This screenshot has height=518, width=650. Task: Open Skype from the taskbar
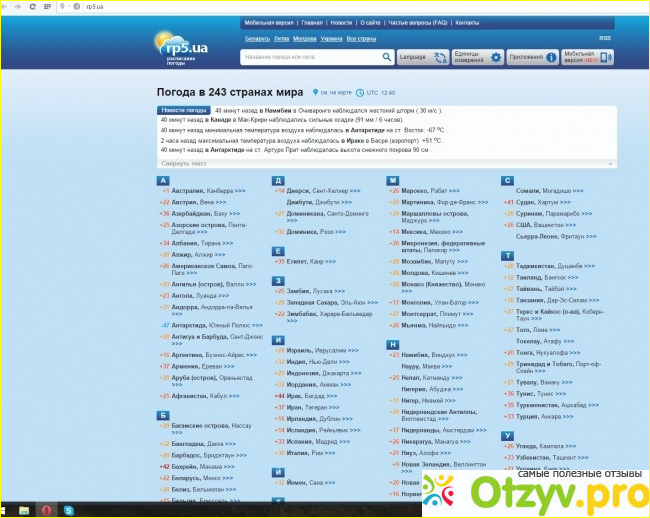(x=69, y=510)
